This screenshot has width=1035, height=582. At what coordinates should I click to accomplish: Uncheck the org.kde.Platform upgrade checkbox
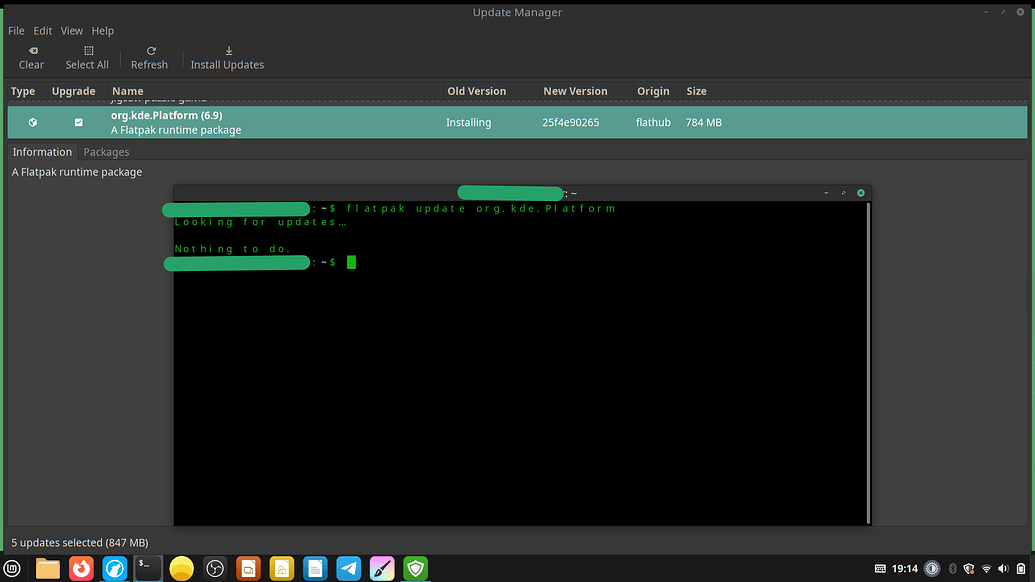point(78,122)
